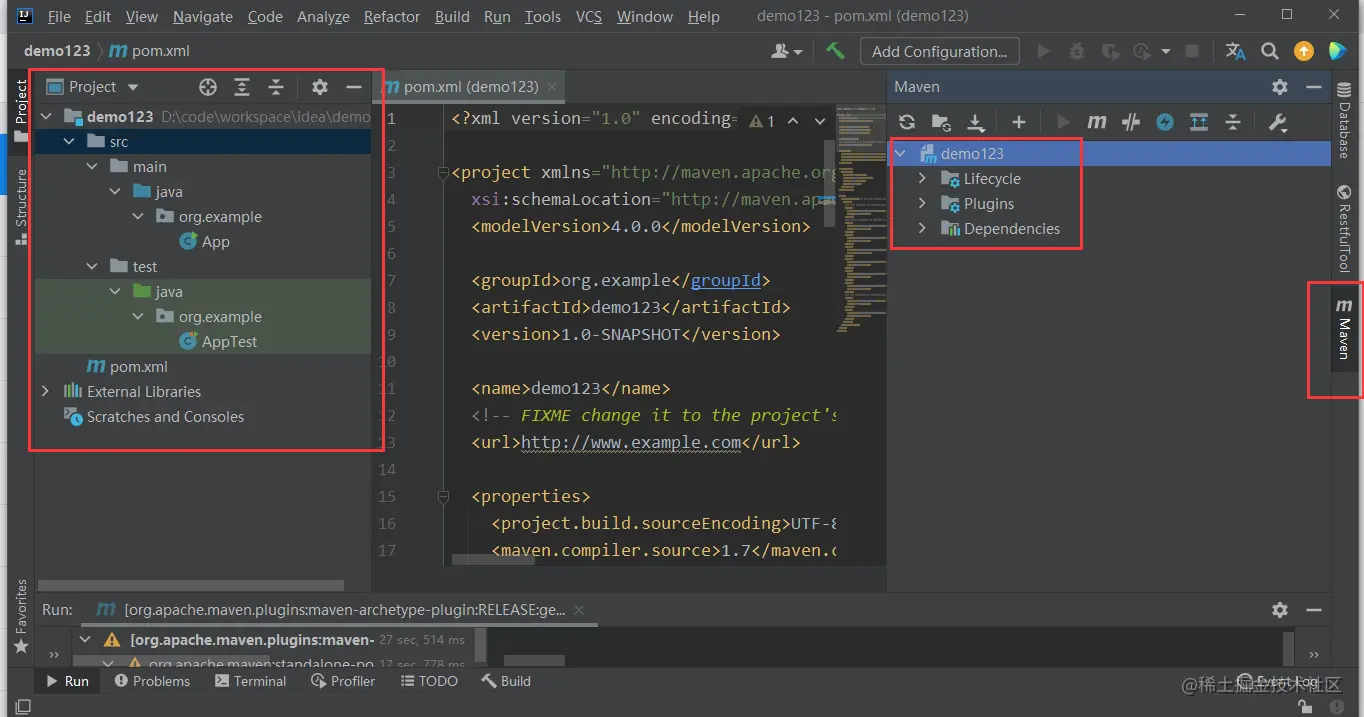Viewport: 1364px width, 717px height.
Task: Collapse the test folder node
Action: tap(92, 267)
